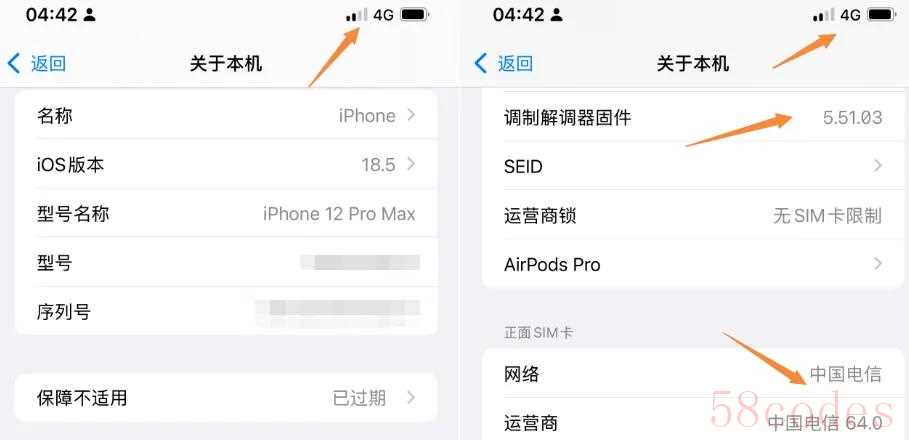Tap the left 返回 back link
This screenshot has height=440, width=909.
coord(49,63)
